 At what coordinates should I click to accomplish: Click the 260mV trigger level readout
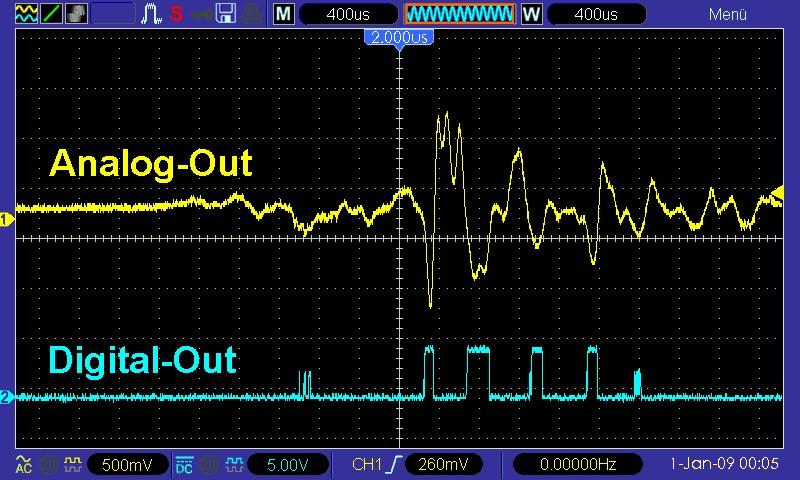point(443,464)
